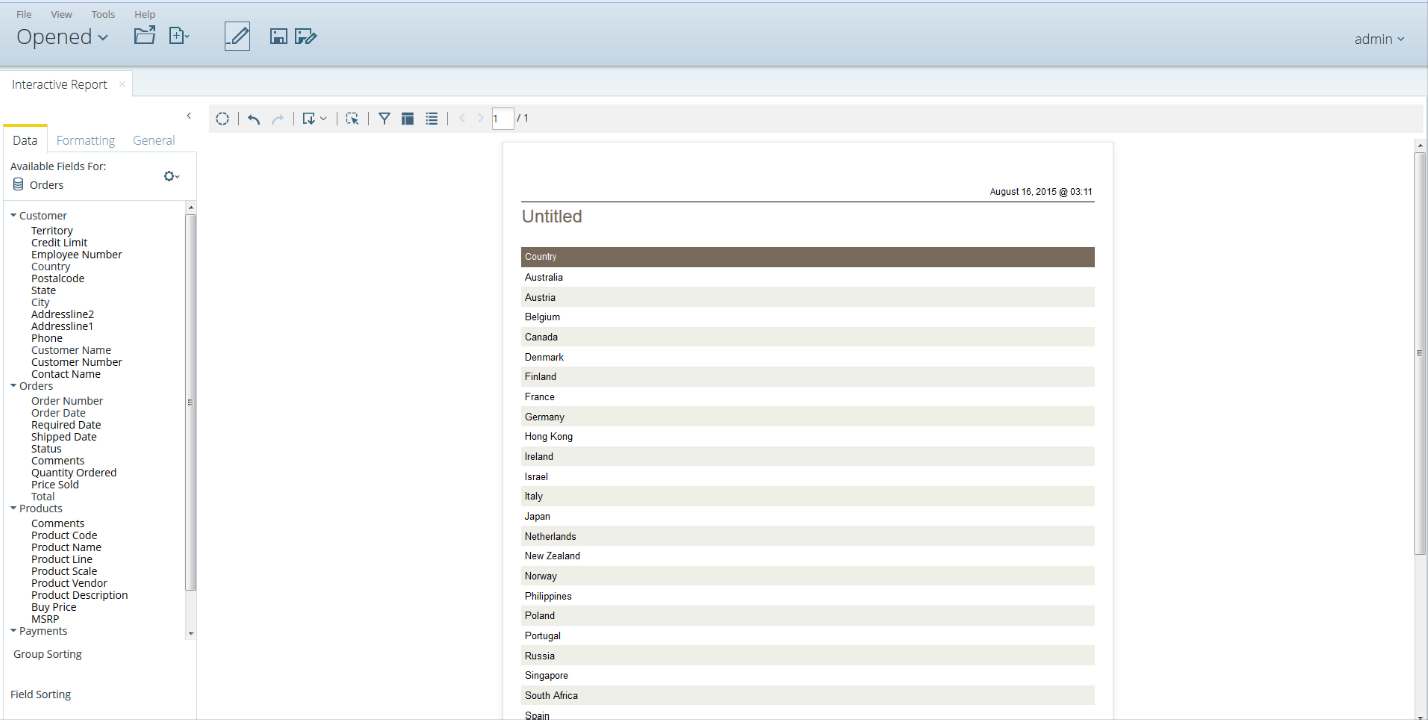Select the Shipped Date field
The image size is (1428, 720).
[64, 437]
